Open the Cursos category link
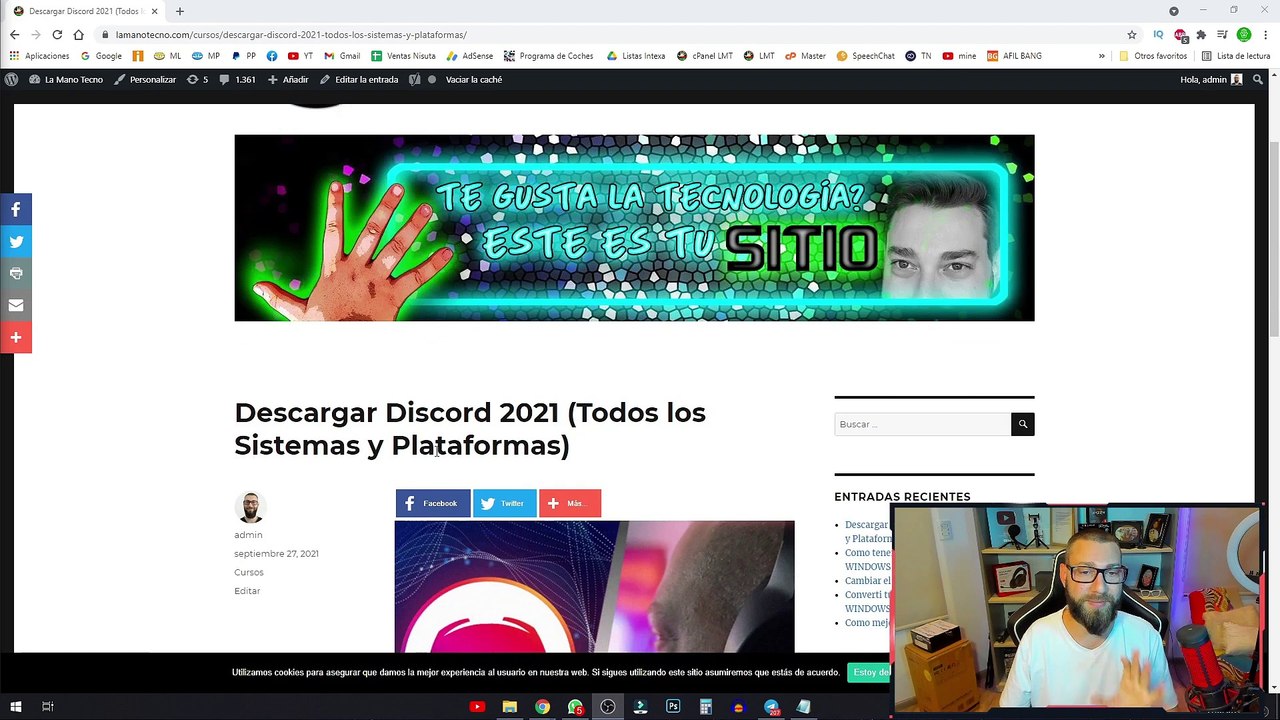The width and height of the screenshot is (1280, 720). pos(249,573)
